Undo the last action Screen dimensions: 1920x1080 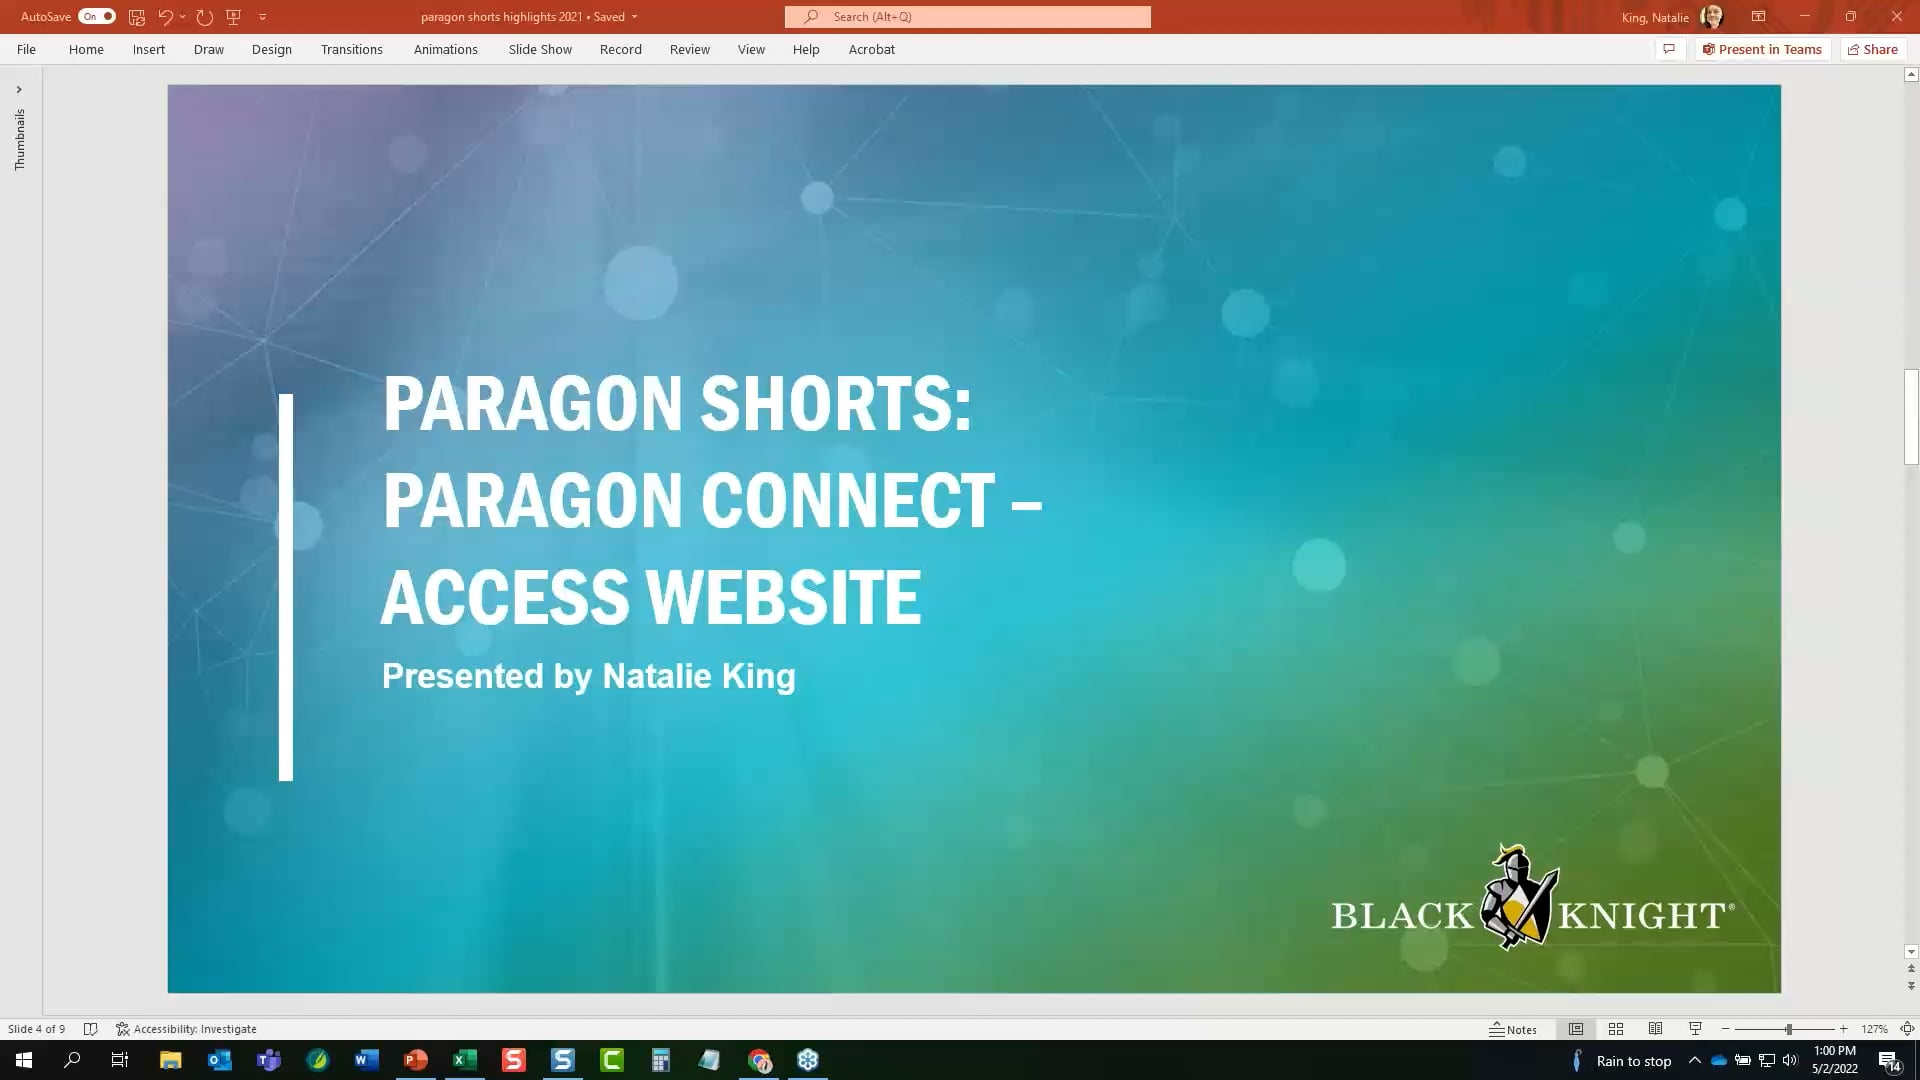coord(165,17)
